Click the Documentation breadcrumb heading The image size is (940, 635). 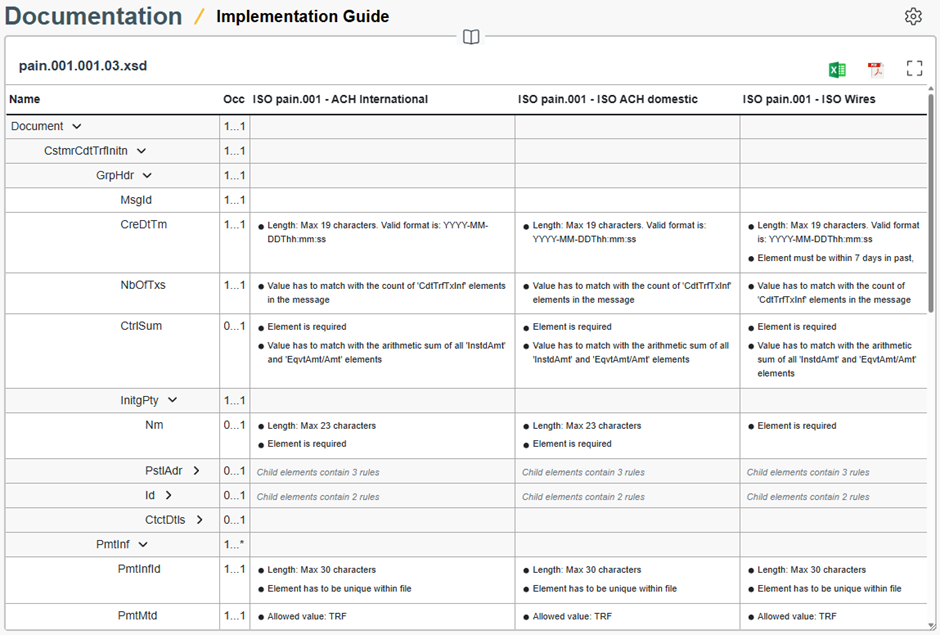tap(94, 17)
